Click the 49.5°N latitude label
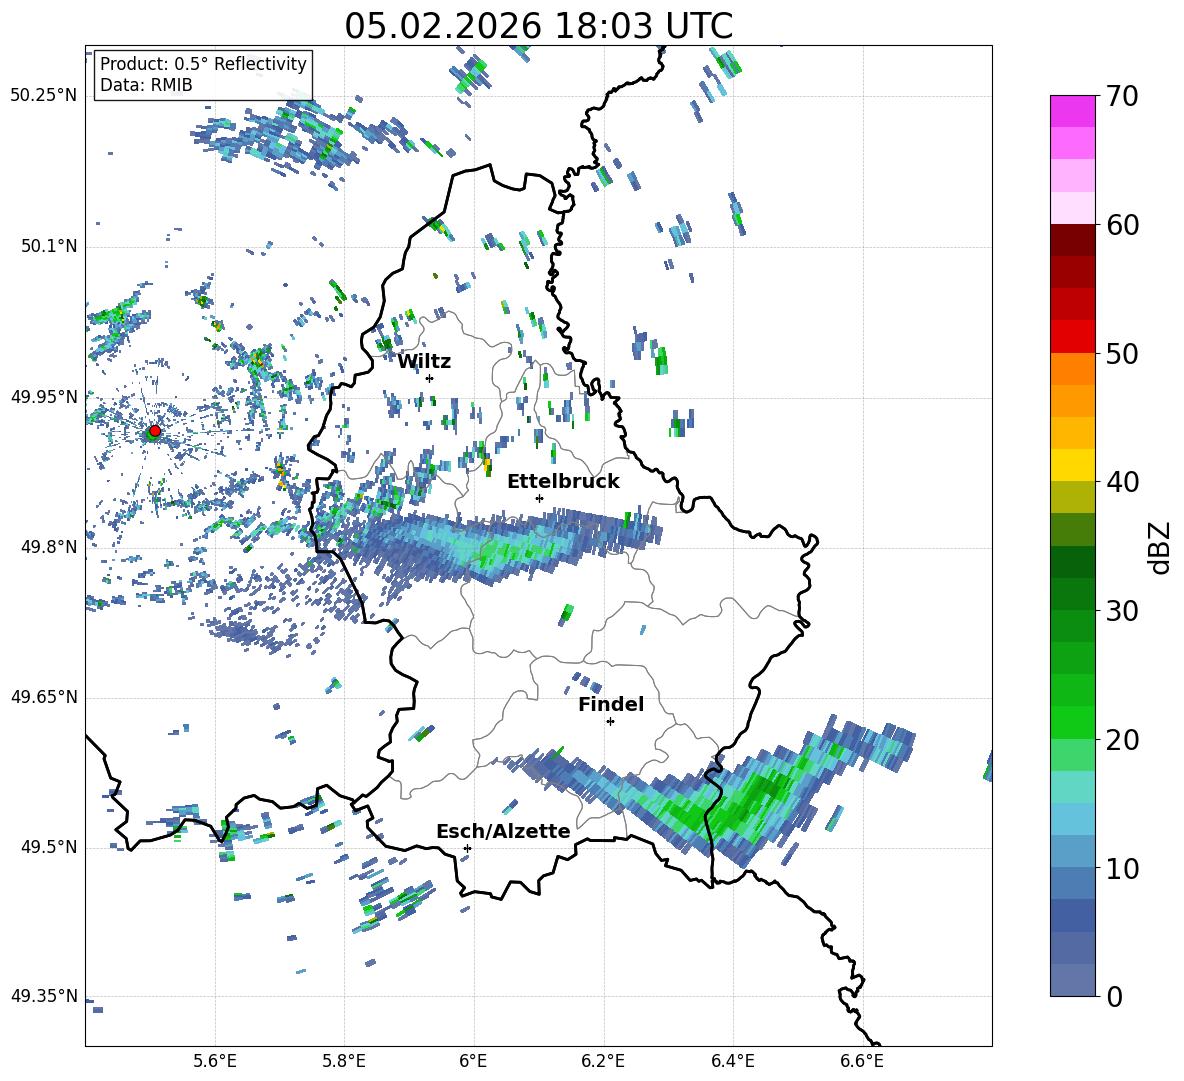 (x=48, y=847)
